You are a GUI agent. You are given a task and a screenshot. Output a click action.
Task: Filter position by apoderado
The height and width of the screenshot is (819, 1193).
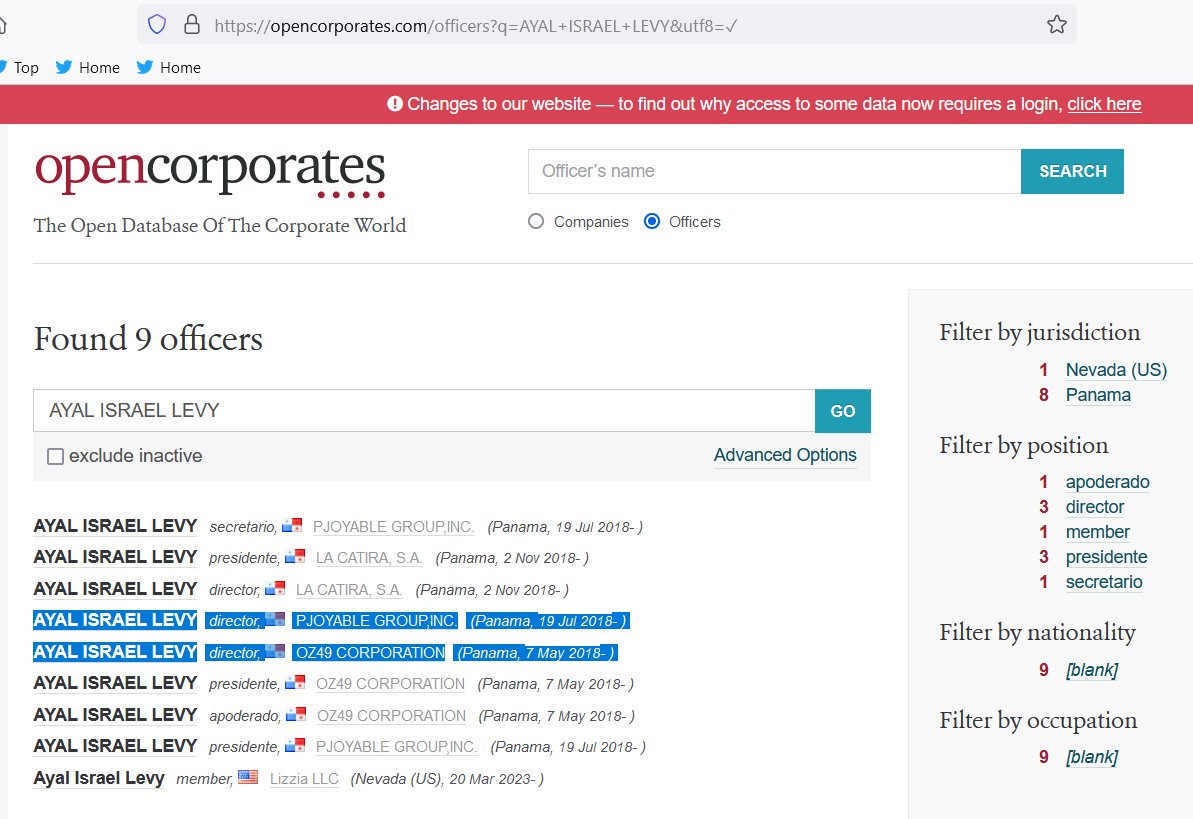pos(1107,482)
